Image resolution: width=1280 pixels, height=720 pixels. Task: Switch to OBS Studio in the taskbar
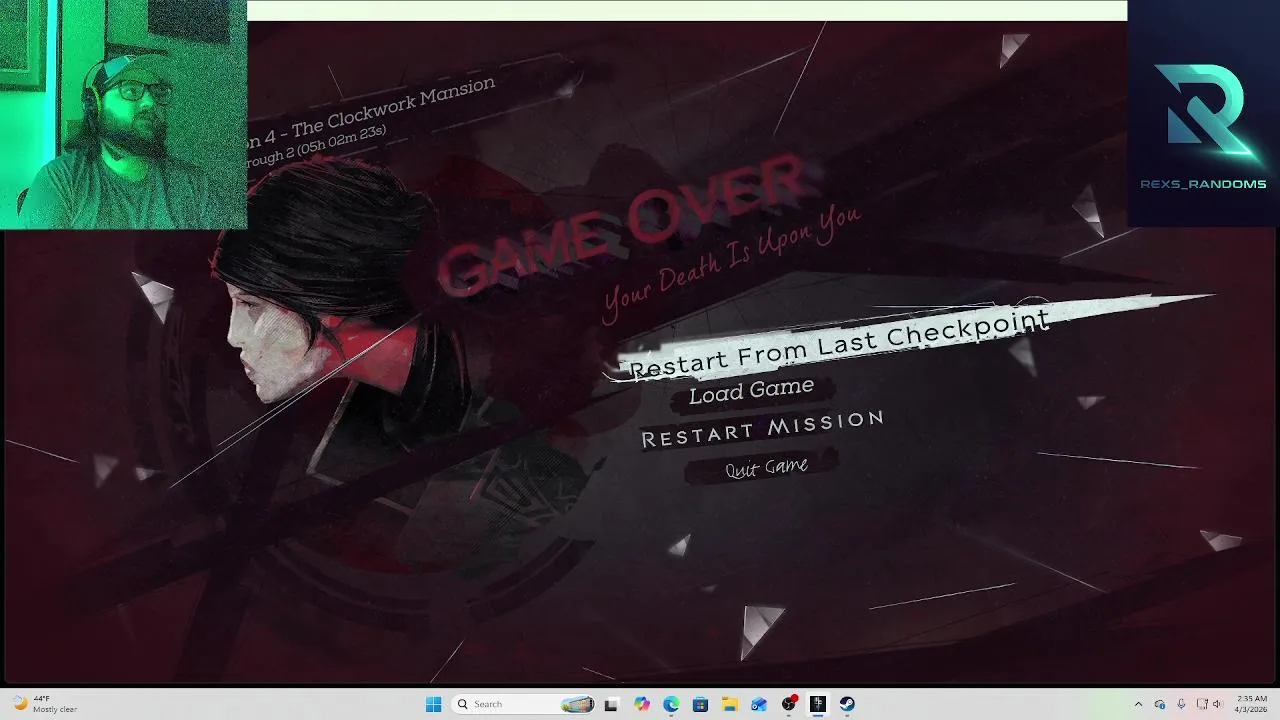(x=789, y=704)
